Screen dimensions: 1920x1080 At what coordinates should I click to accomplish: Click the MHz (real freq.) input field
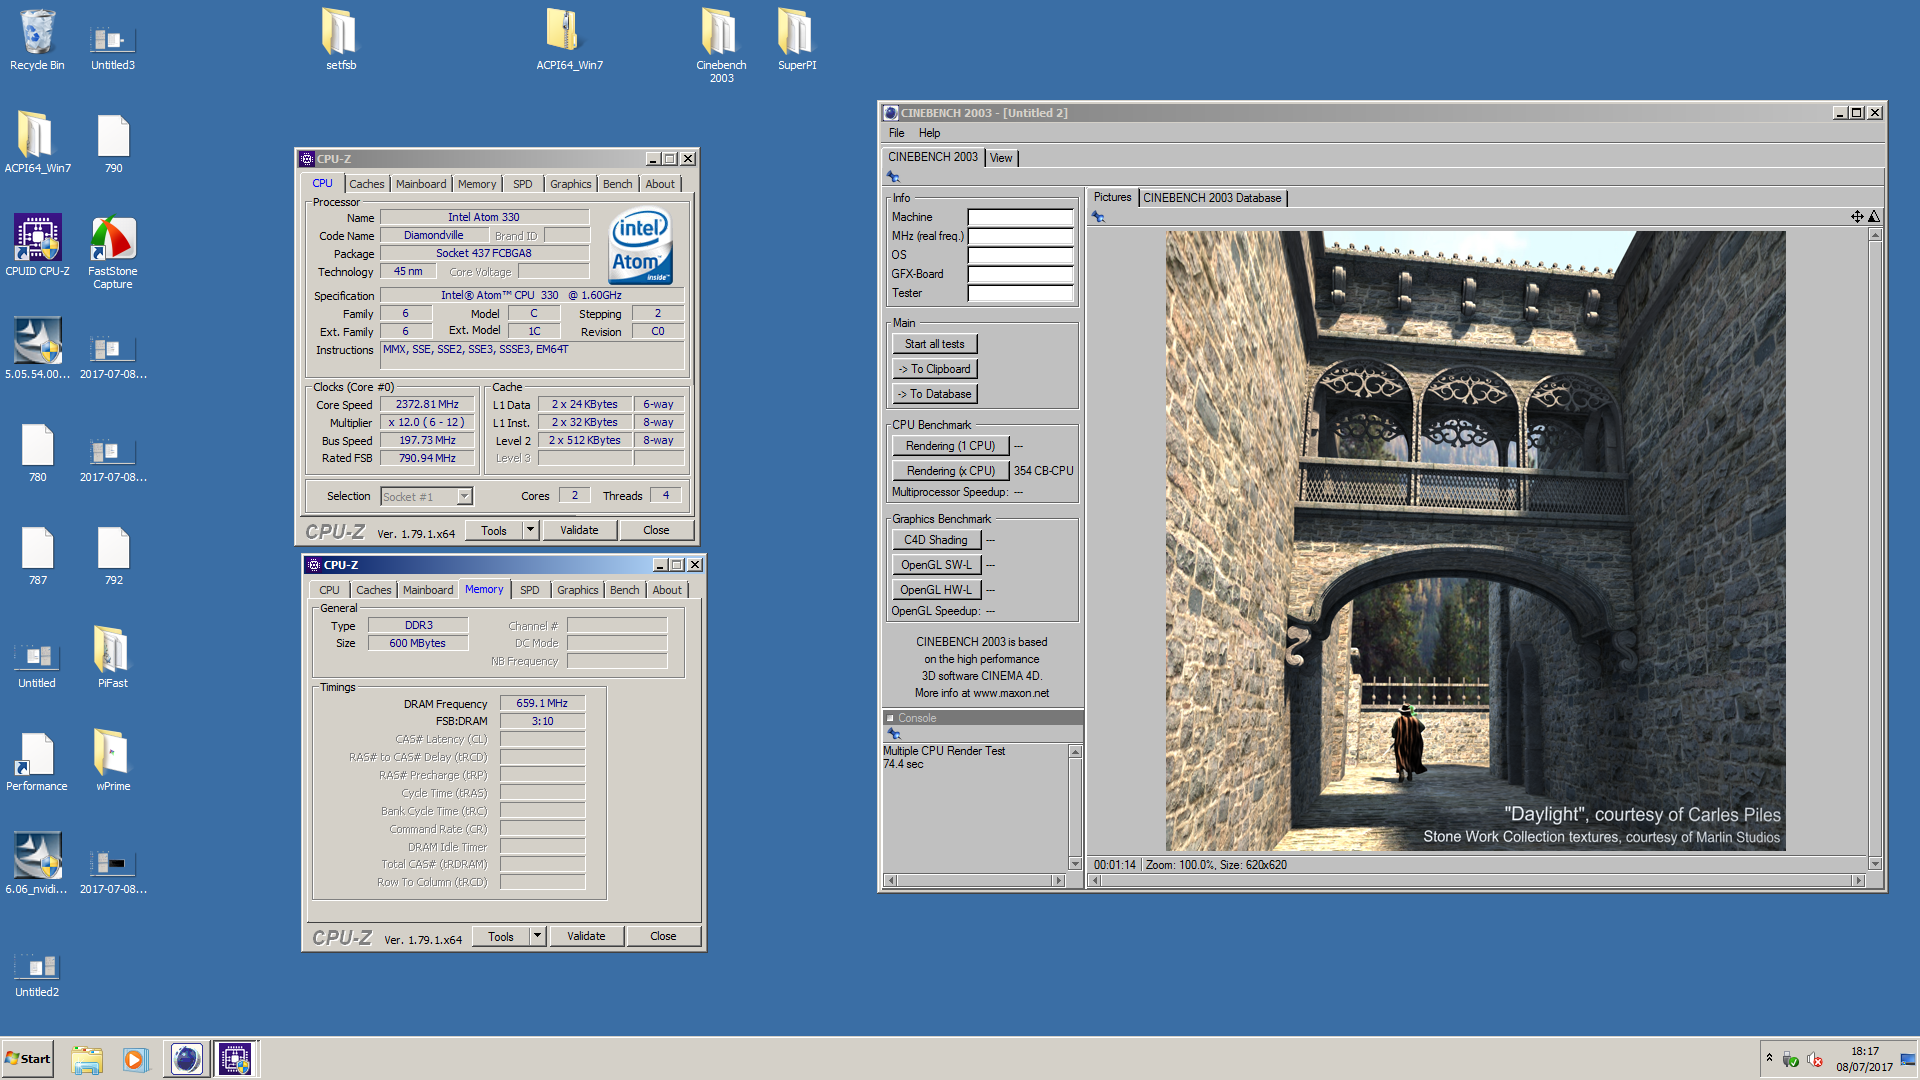[x=1020, y=236]
